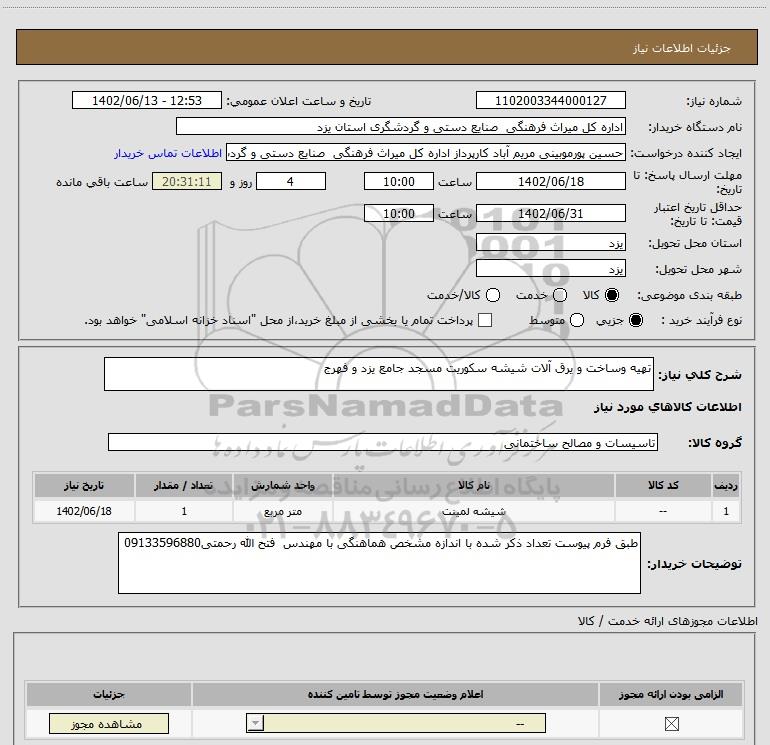This screenshot has height=745, width=770.
Task: Click the 1402/06/18 need date cell
Action: coord(84,511)
